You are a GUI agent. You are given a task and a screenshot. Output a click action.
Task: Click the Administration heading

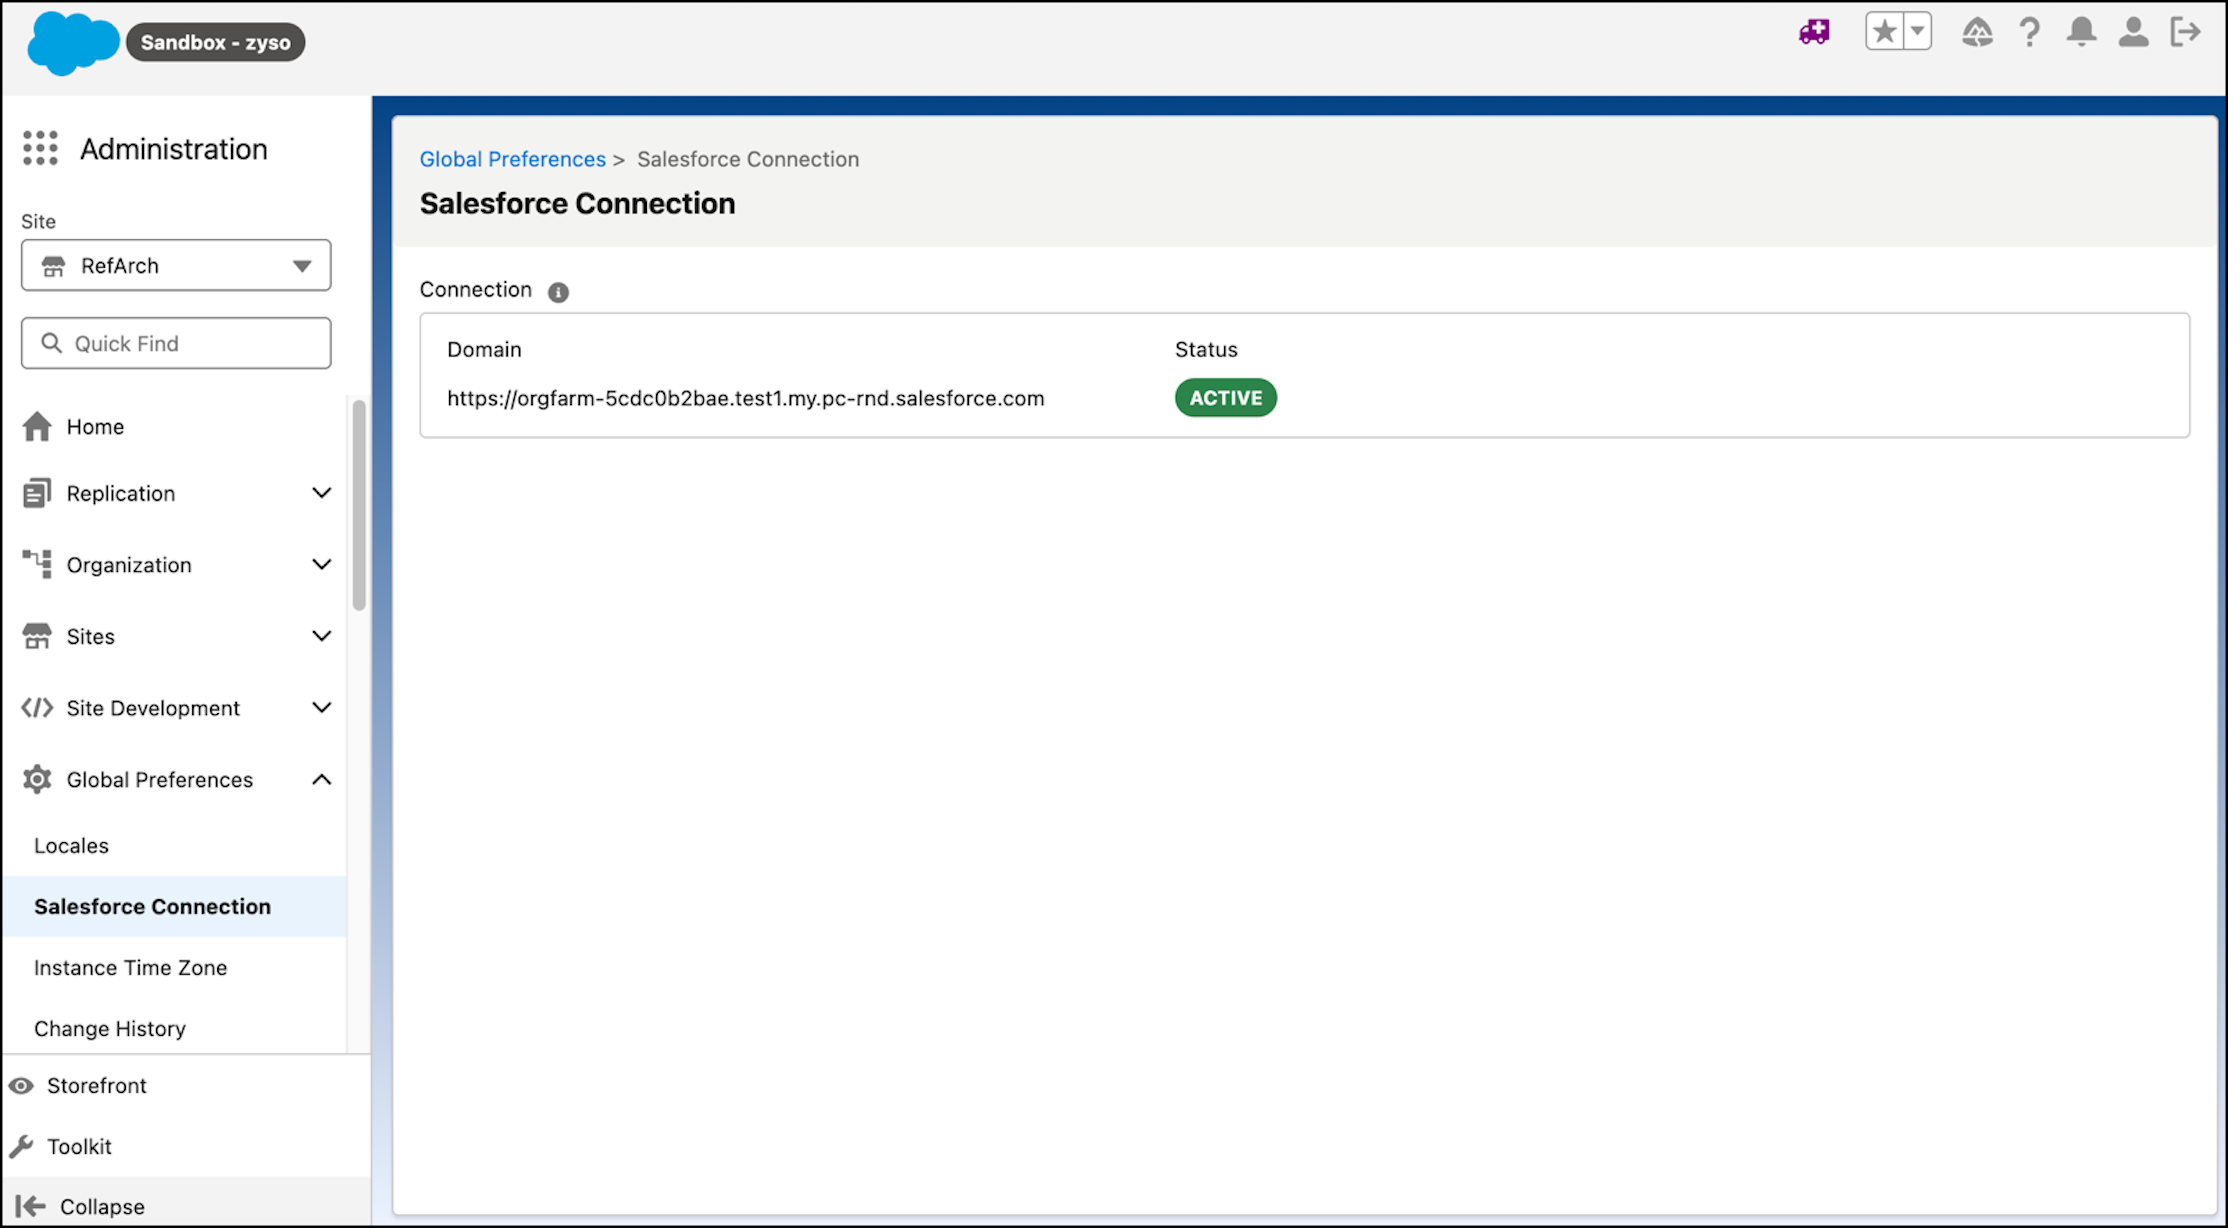174,149
